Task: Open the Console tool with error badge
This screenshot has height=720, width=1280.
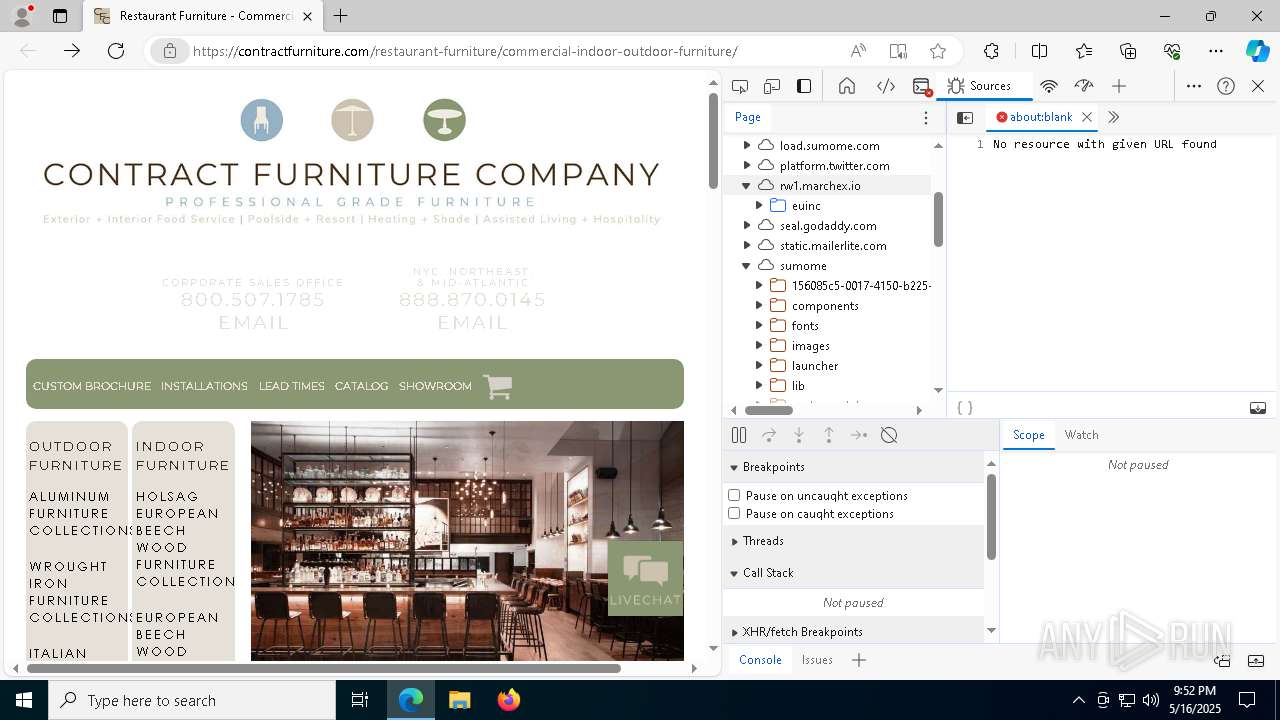Action: 922,86
